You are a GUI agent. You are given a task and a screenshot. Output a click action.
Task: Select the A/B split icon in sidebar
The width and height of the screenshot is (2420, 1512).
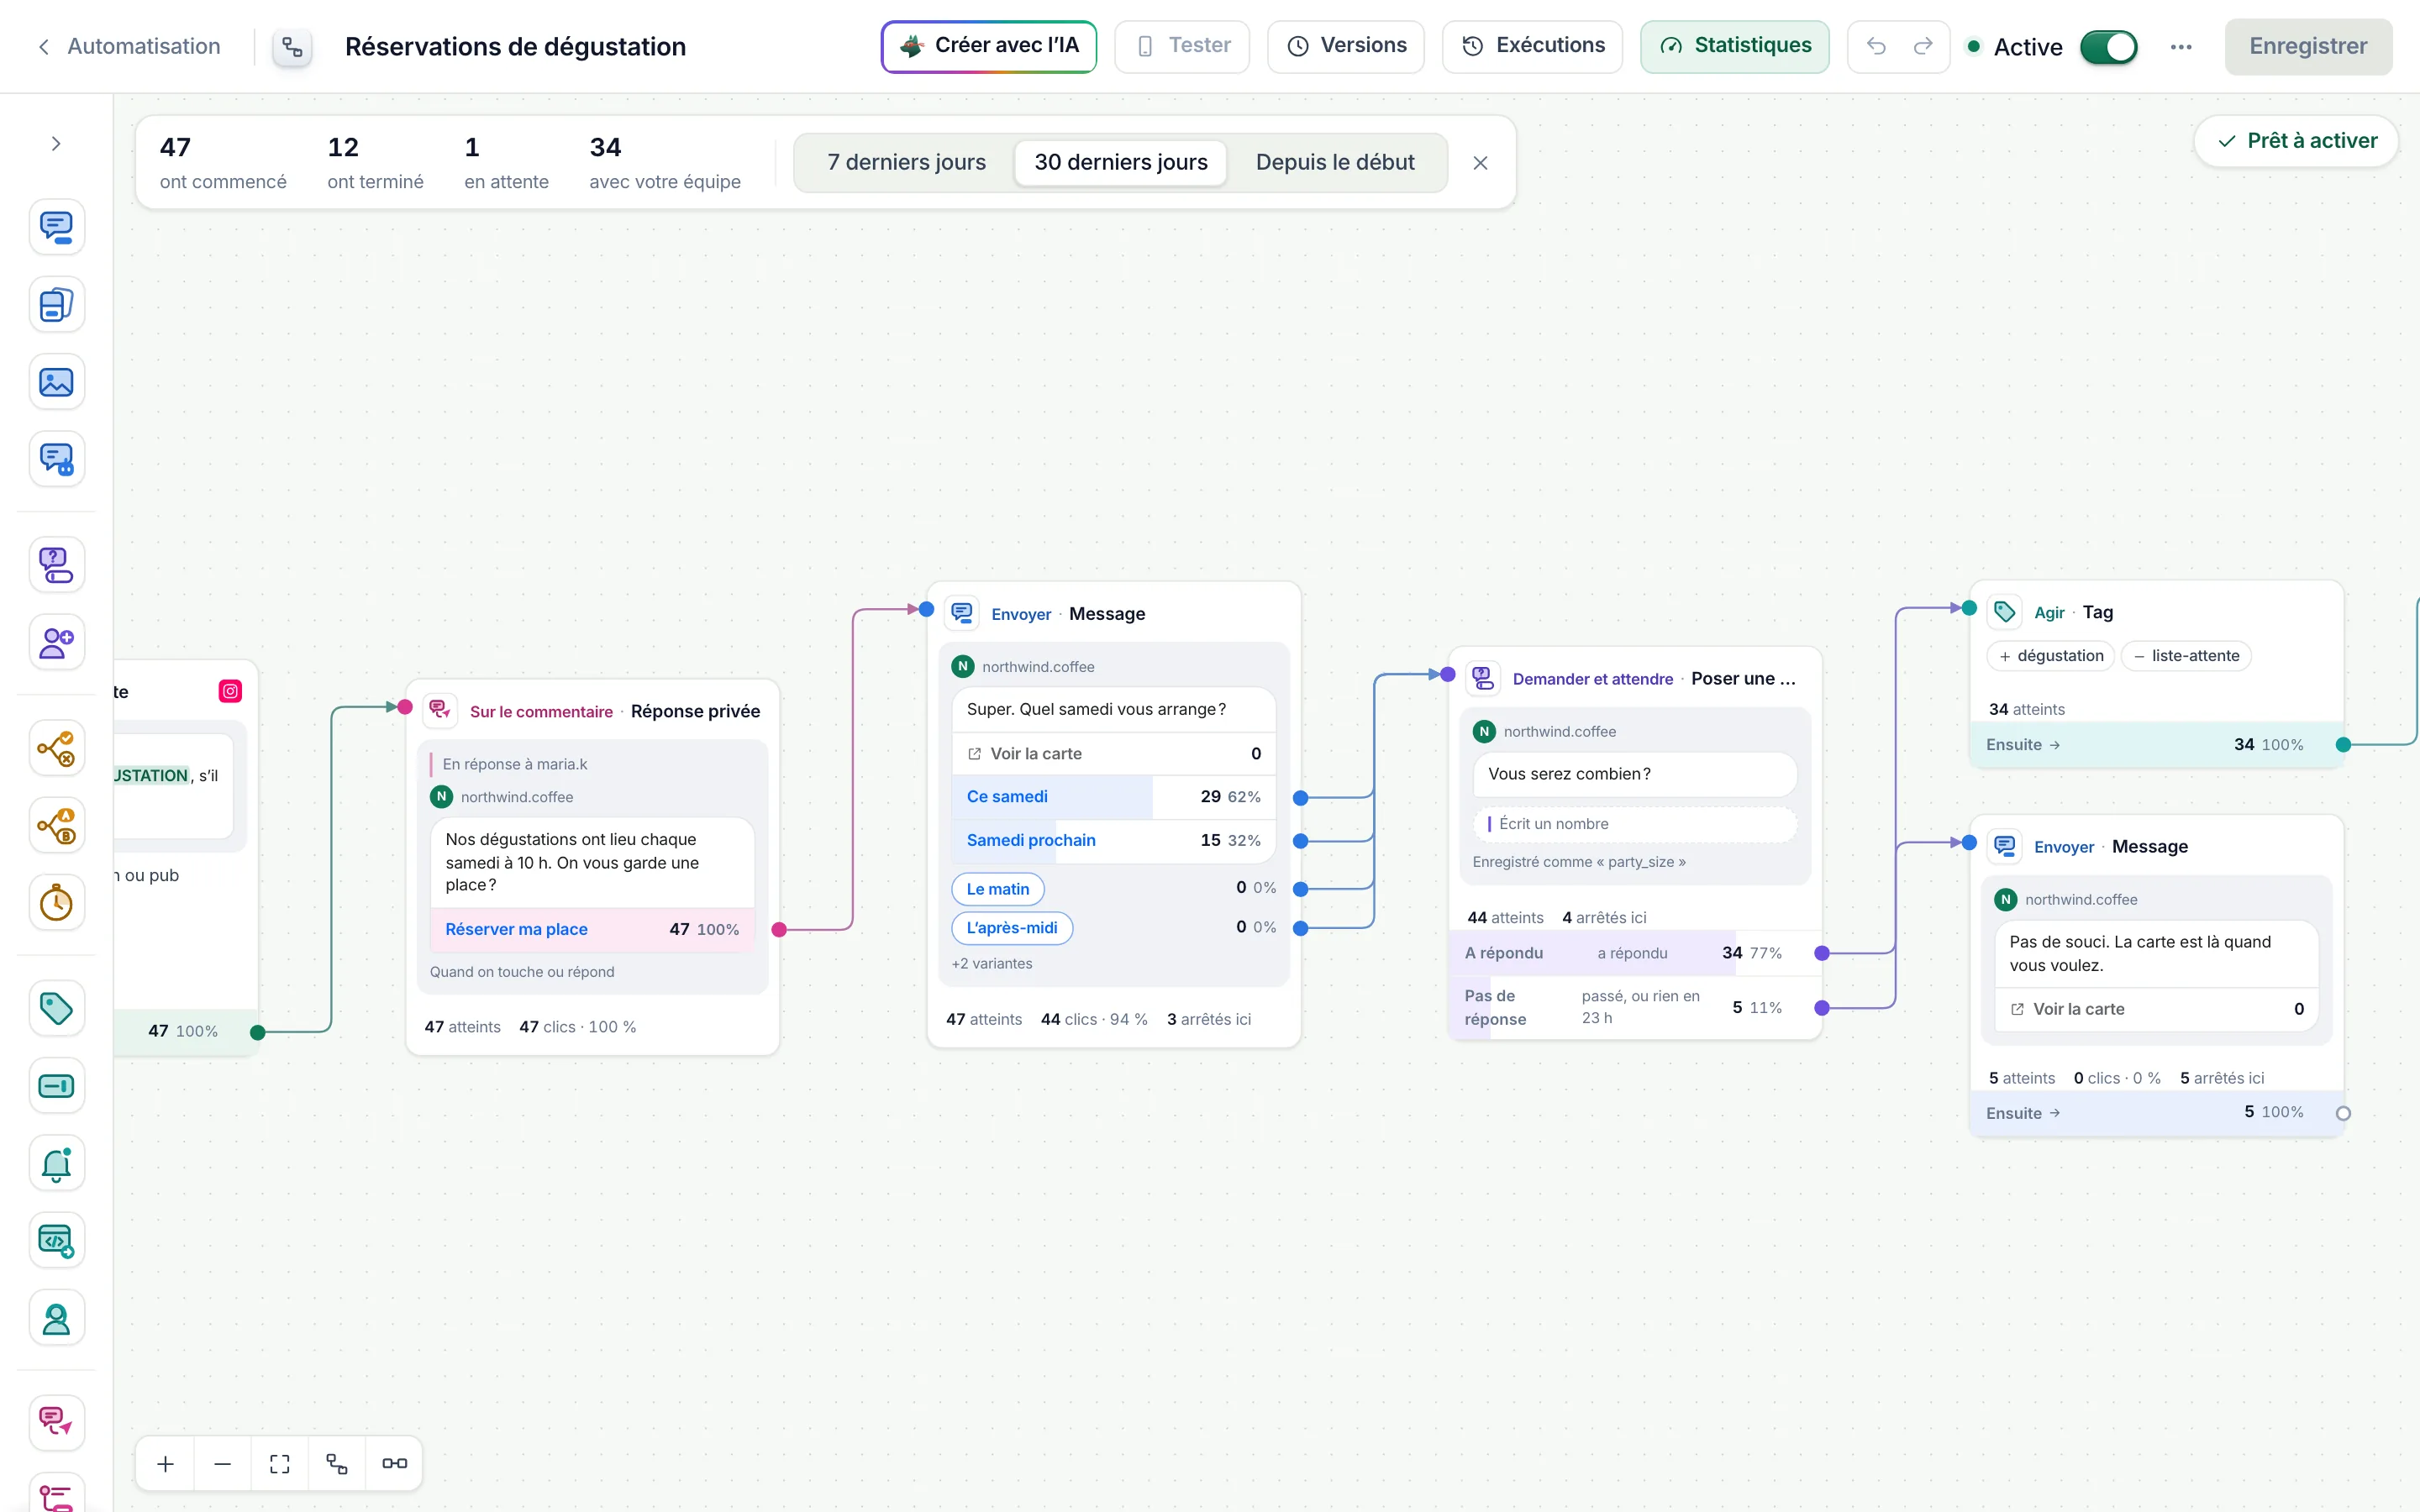(x=56, y=826)
